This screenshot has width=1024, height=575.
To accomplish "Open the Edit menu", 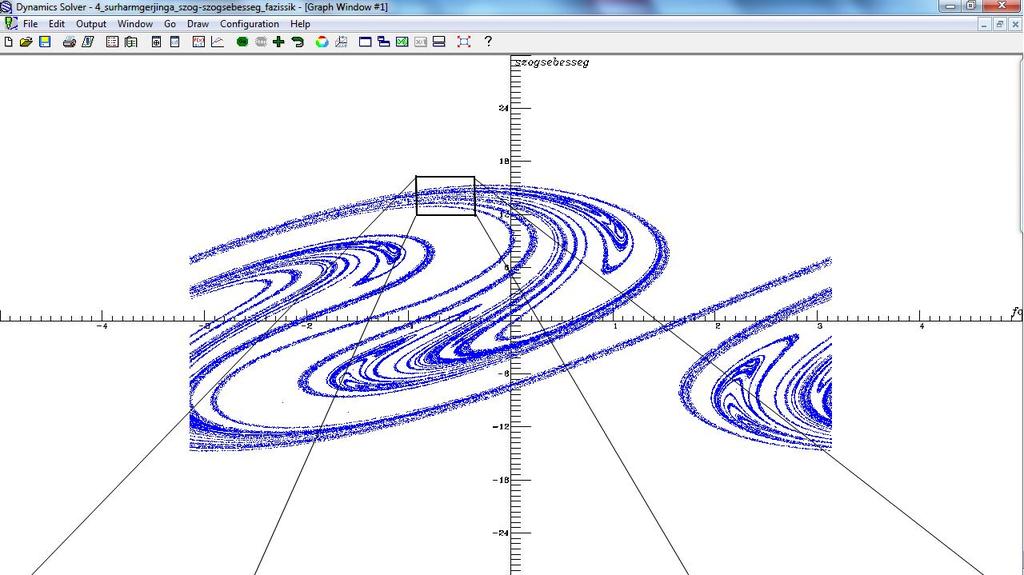I will (x=57, y=24).
